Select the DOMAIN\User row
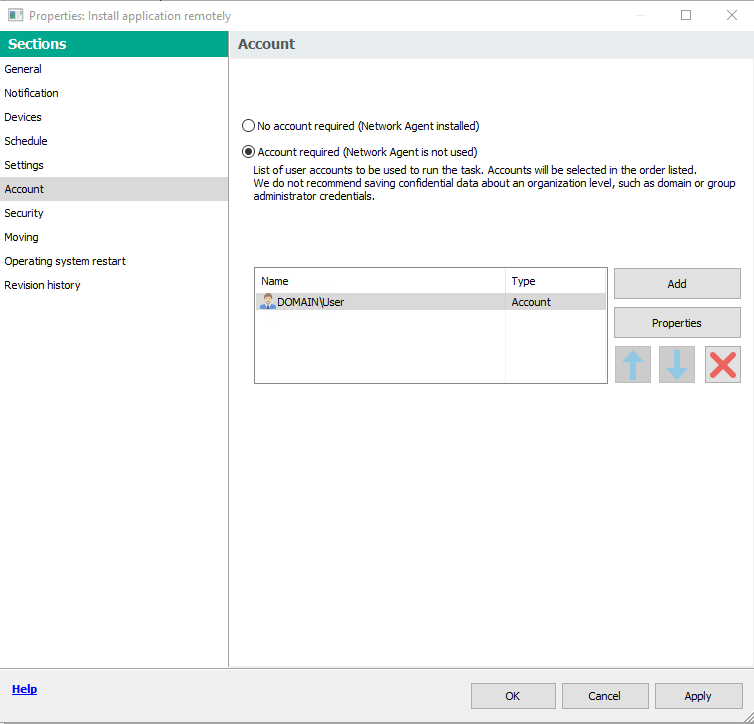Screen dimensions: 754x724 click(x=430, y=301)
